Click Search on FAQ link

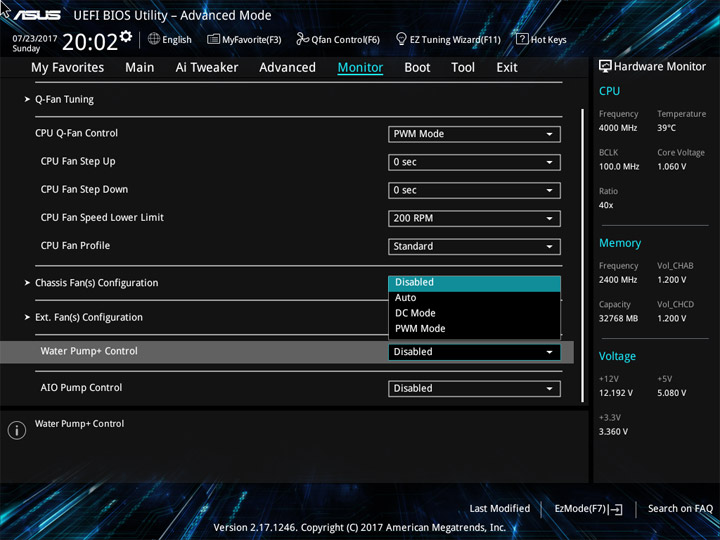tap(680, 509)
